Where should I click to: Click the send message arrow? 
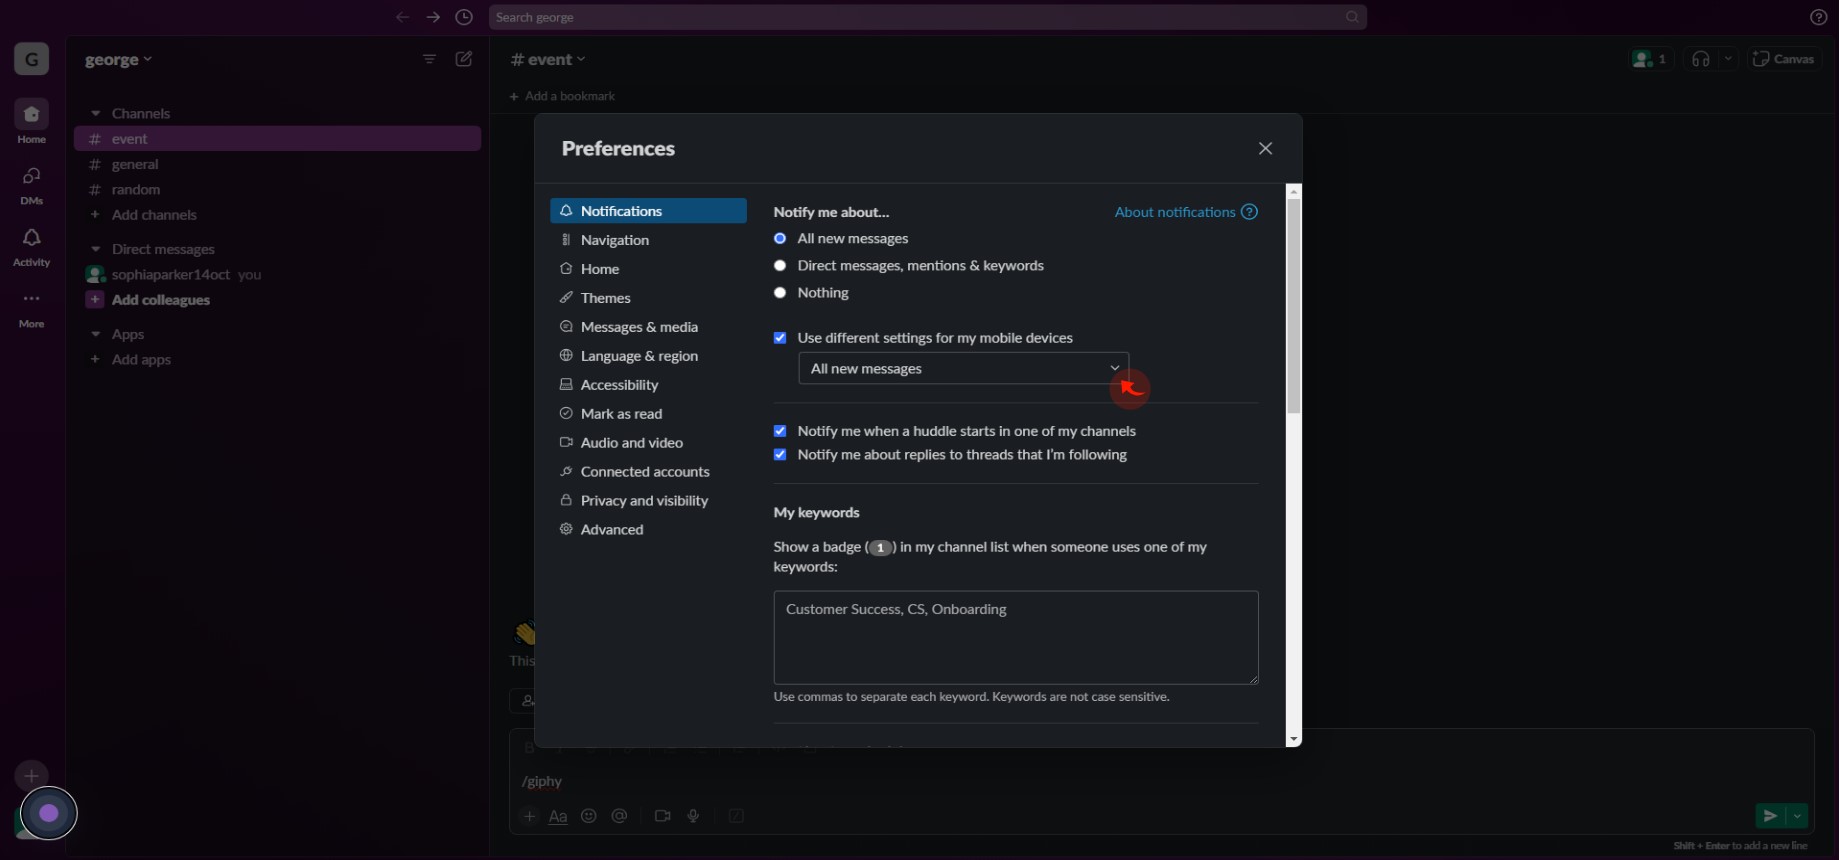point(1769,816)
